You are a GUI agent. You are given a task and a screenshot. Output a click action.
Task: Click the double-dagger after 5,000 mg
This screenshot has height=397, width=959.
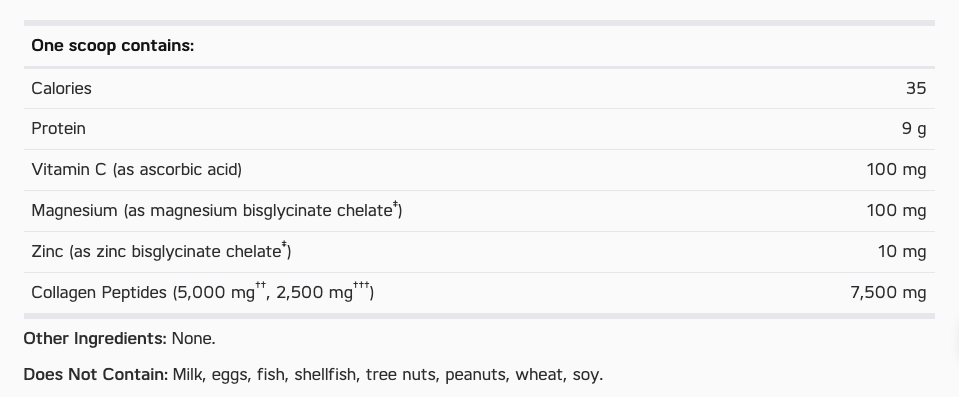tap(261, 286)
